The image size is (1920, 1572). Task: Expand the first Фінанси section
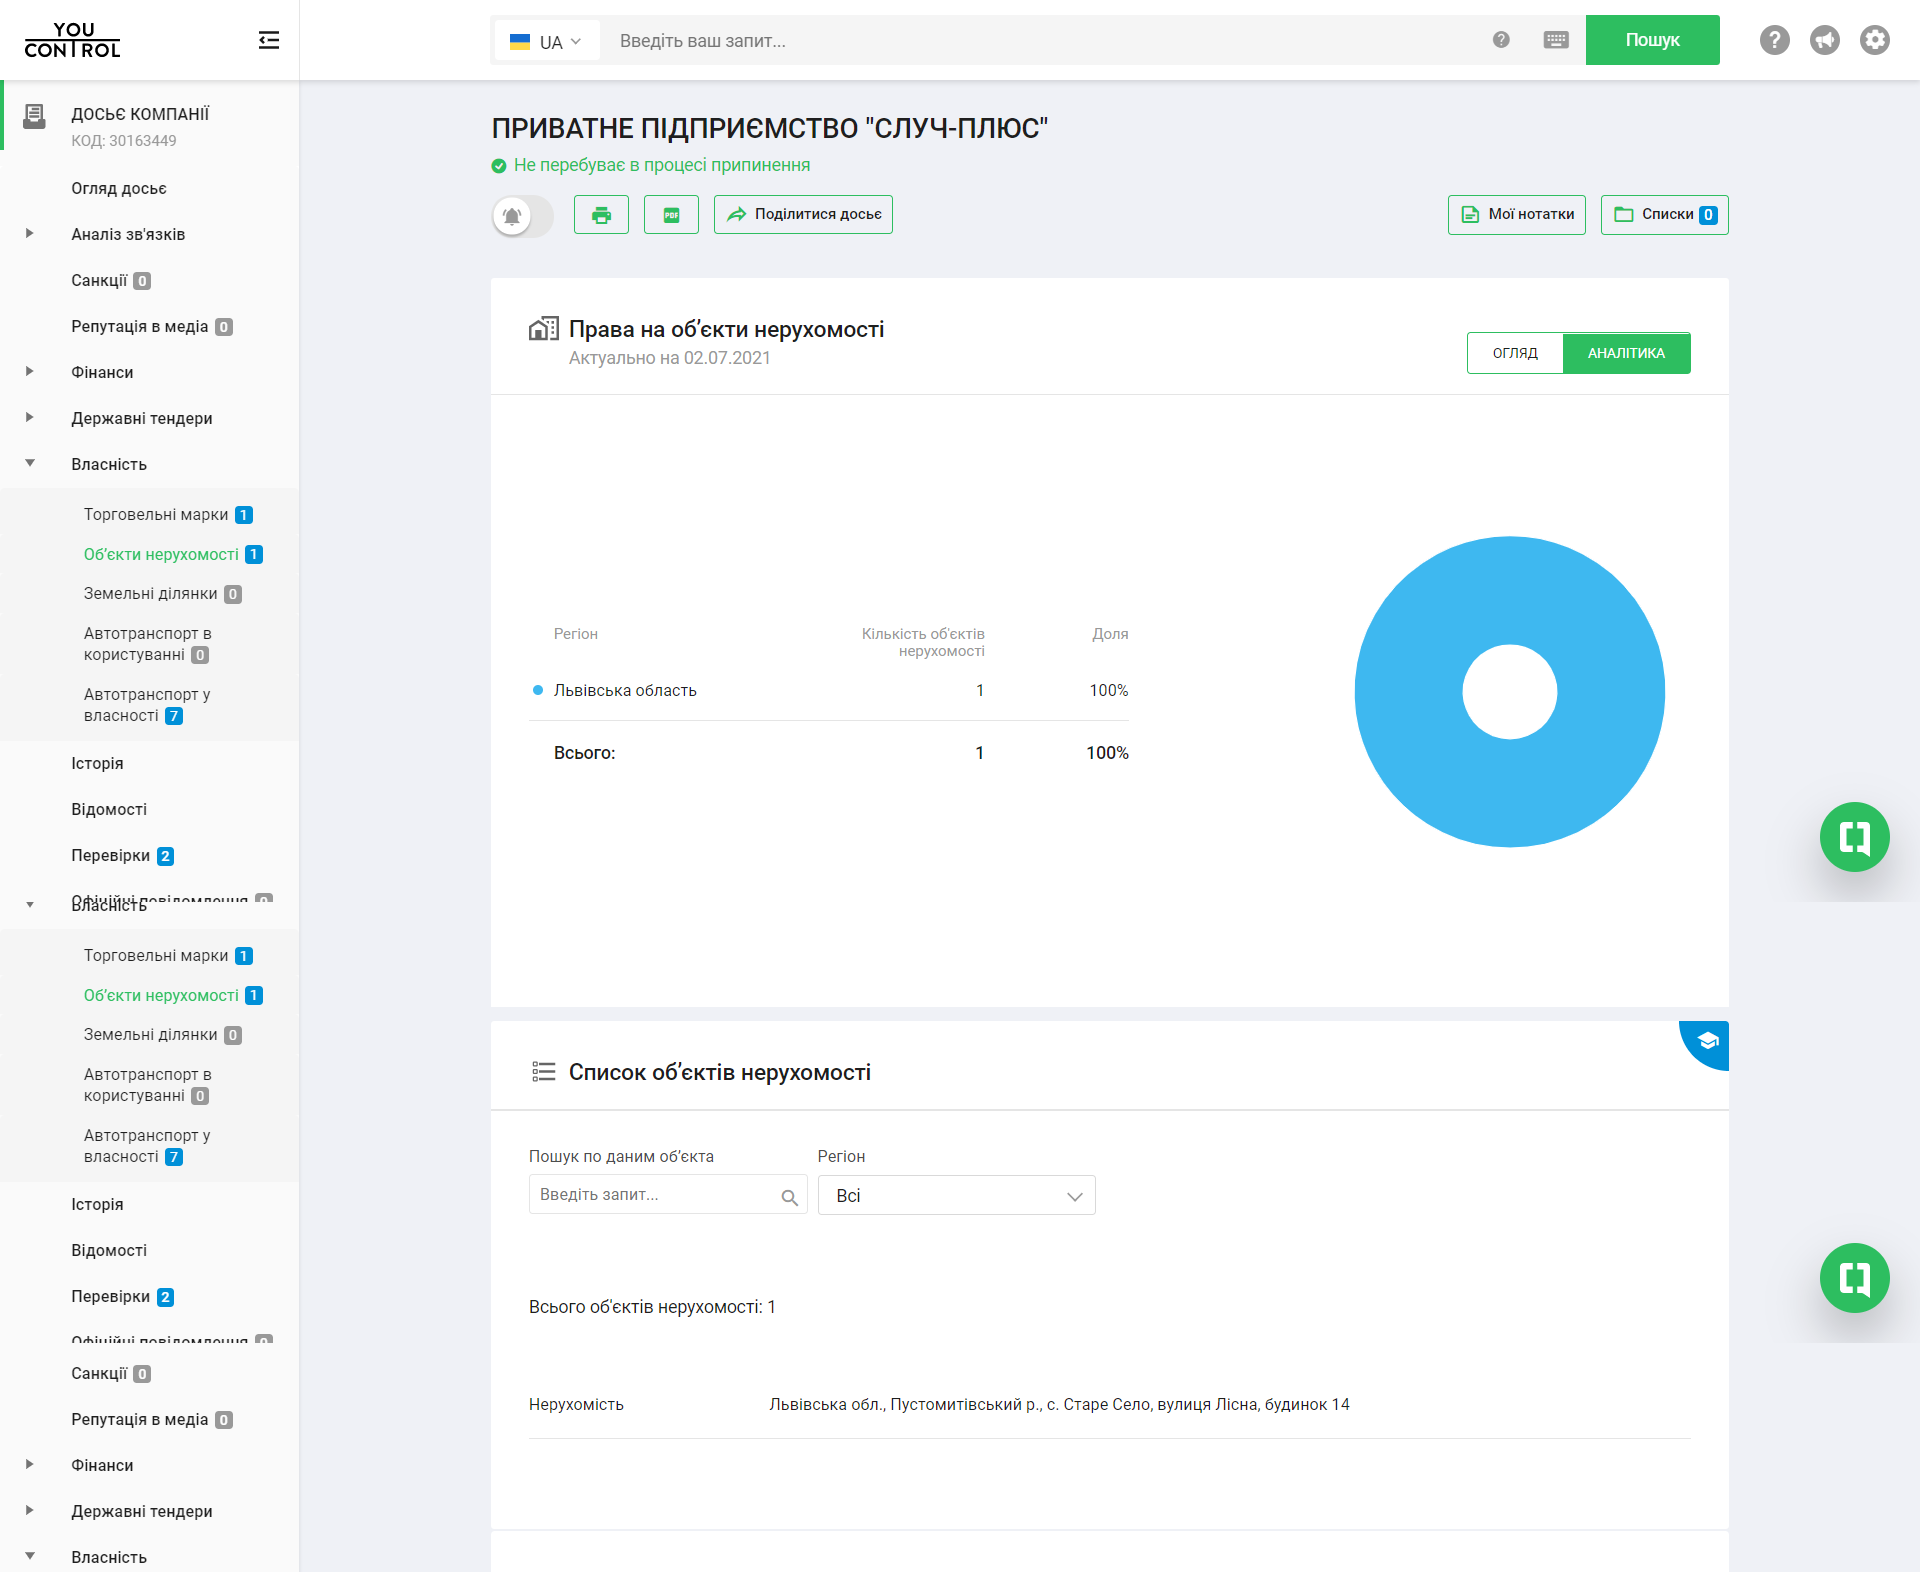[x=30, y=372]
